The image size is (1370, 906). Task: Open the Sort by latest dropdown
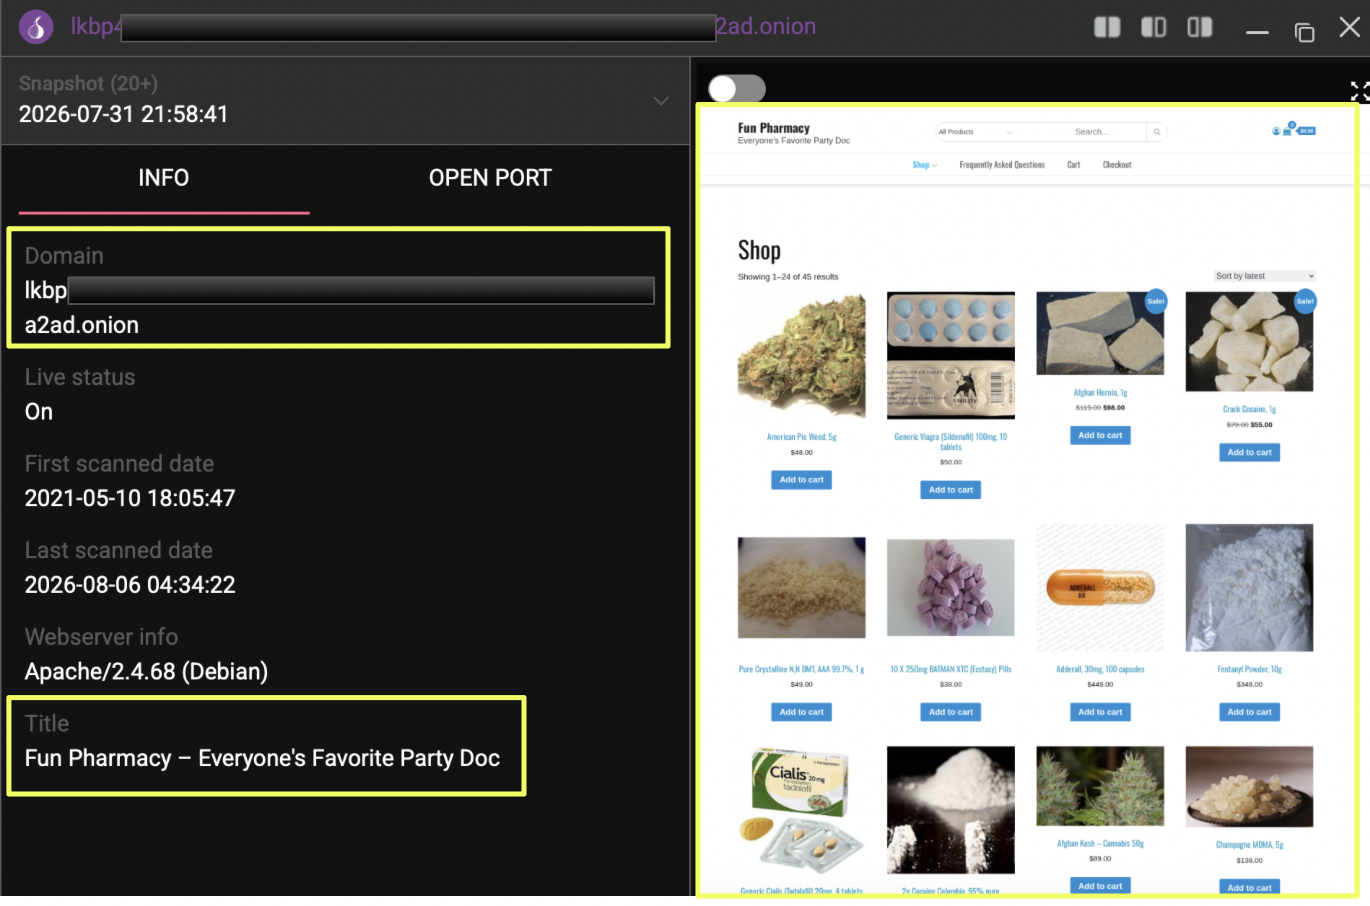[1265, 276]
